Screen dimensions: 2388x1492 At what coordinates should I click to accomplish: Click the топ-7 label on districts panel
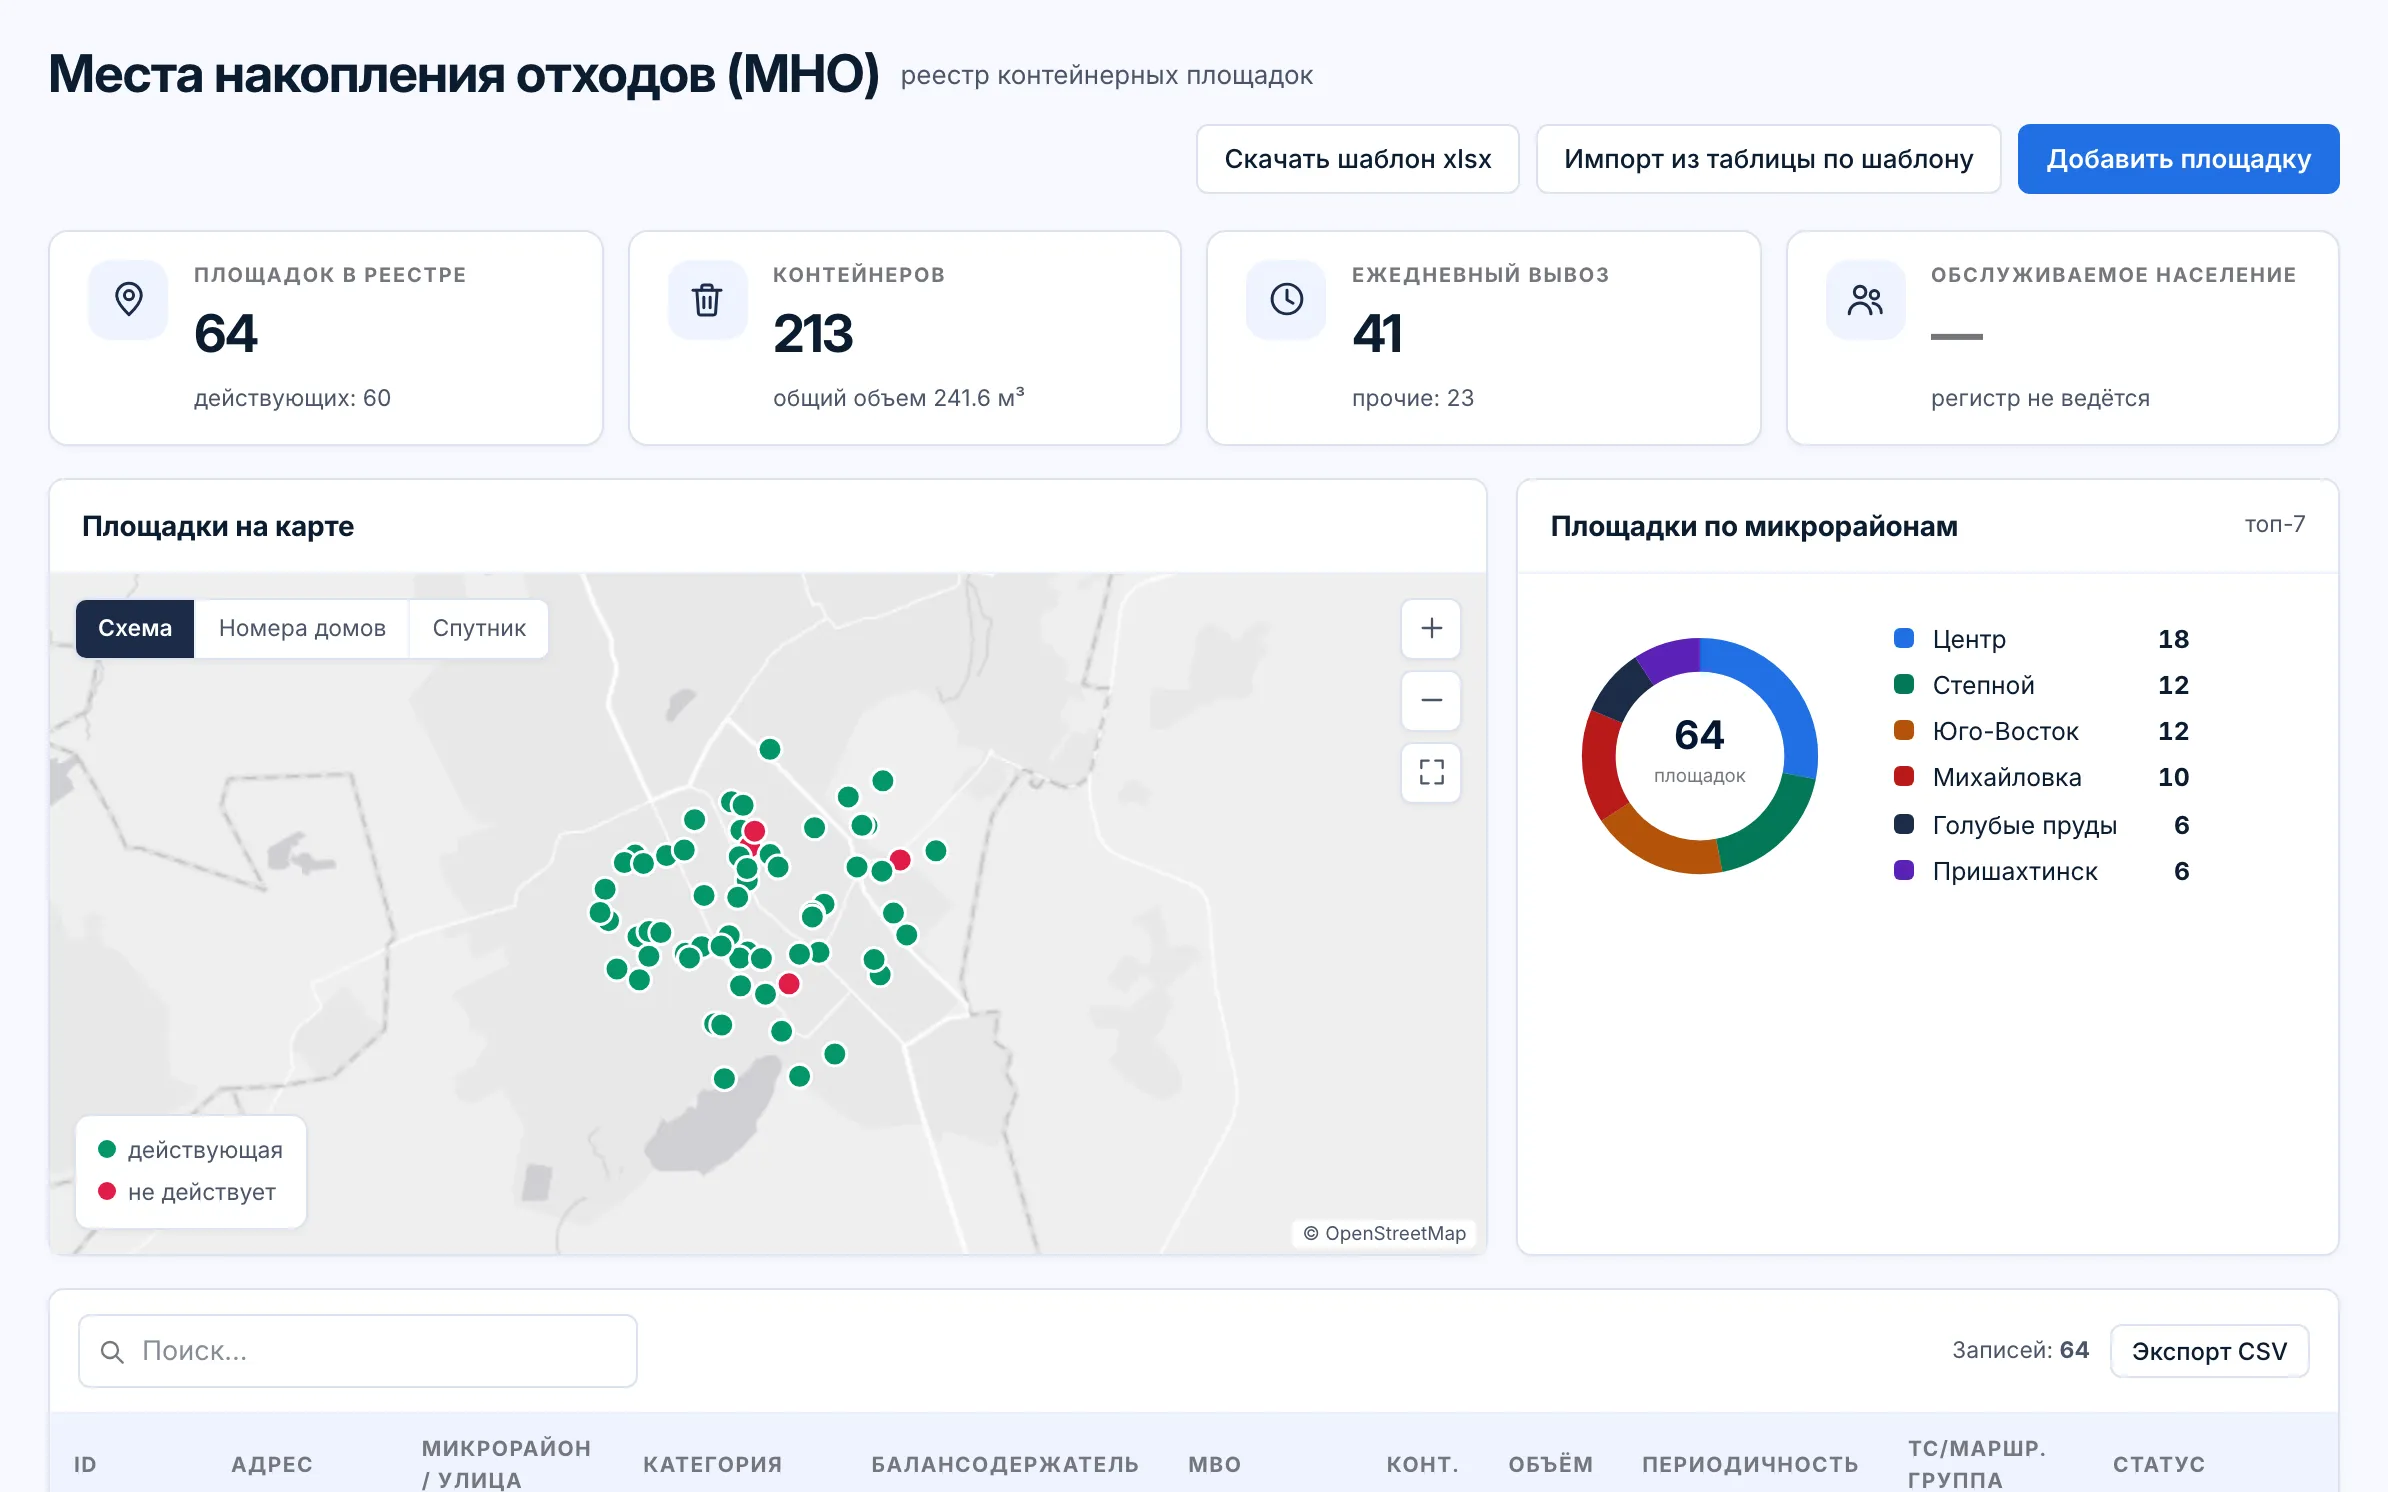pos(2274,524)
